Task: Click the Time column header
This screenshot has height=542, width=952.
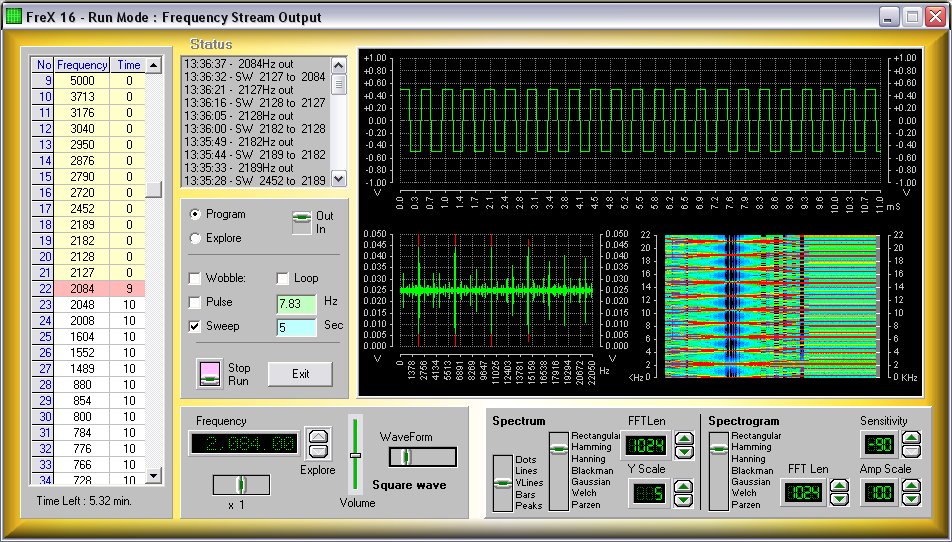Action: [128, 65]
